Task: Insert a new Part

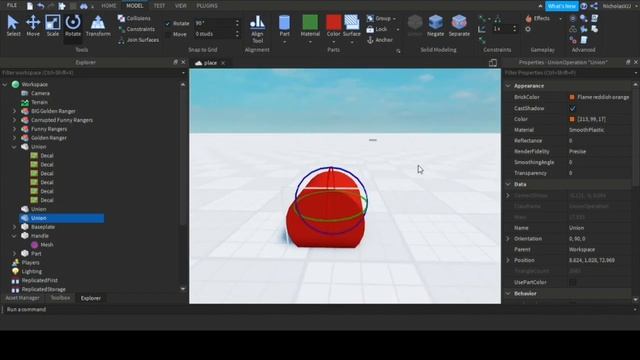Action: (x=284, y=26)
